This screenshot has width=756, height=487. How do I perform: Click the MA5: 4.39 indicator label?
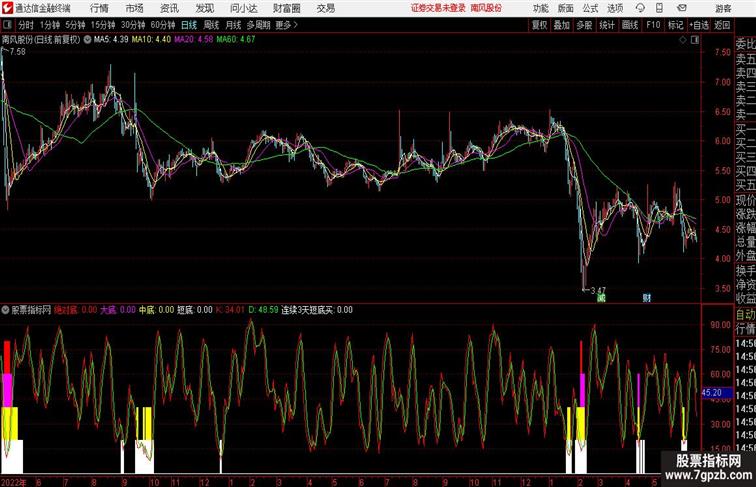point(111,40)
